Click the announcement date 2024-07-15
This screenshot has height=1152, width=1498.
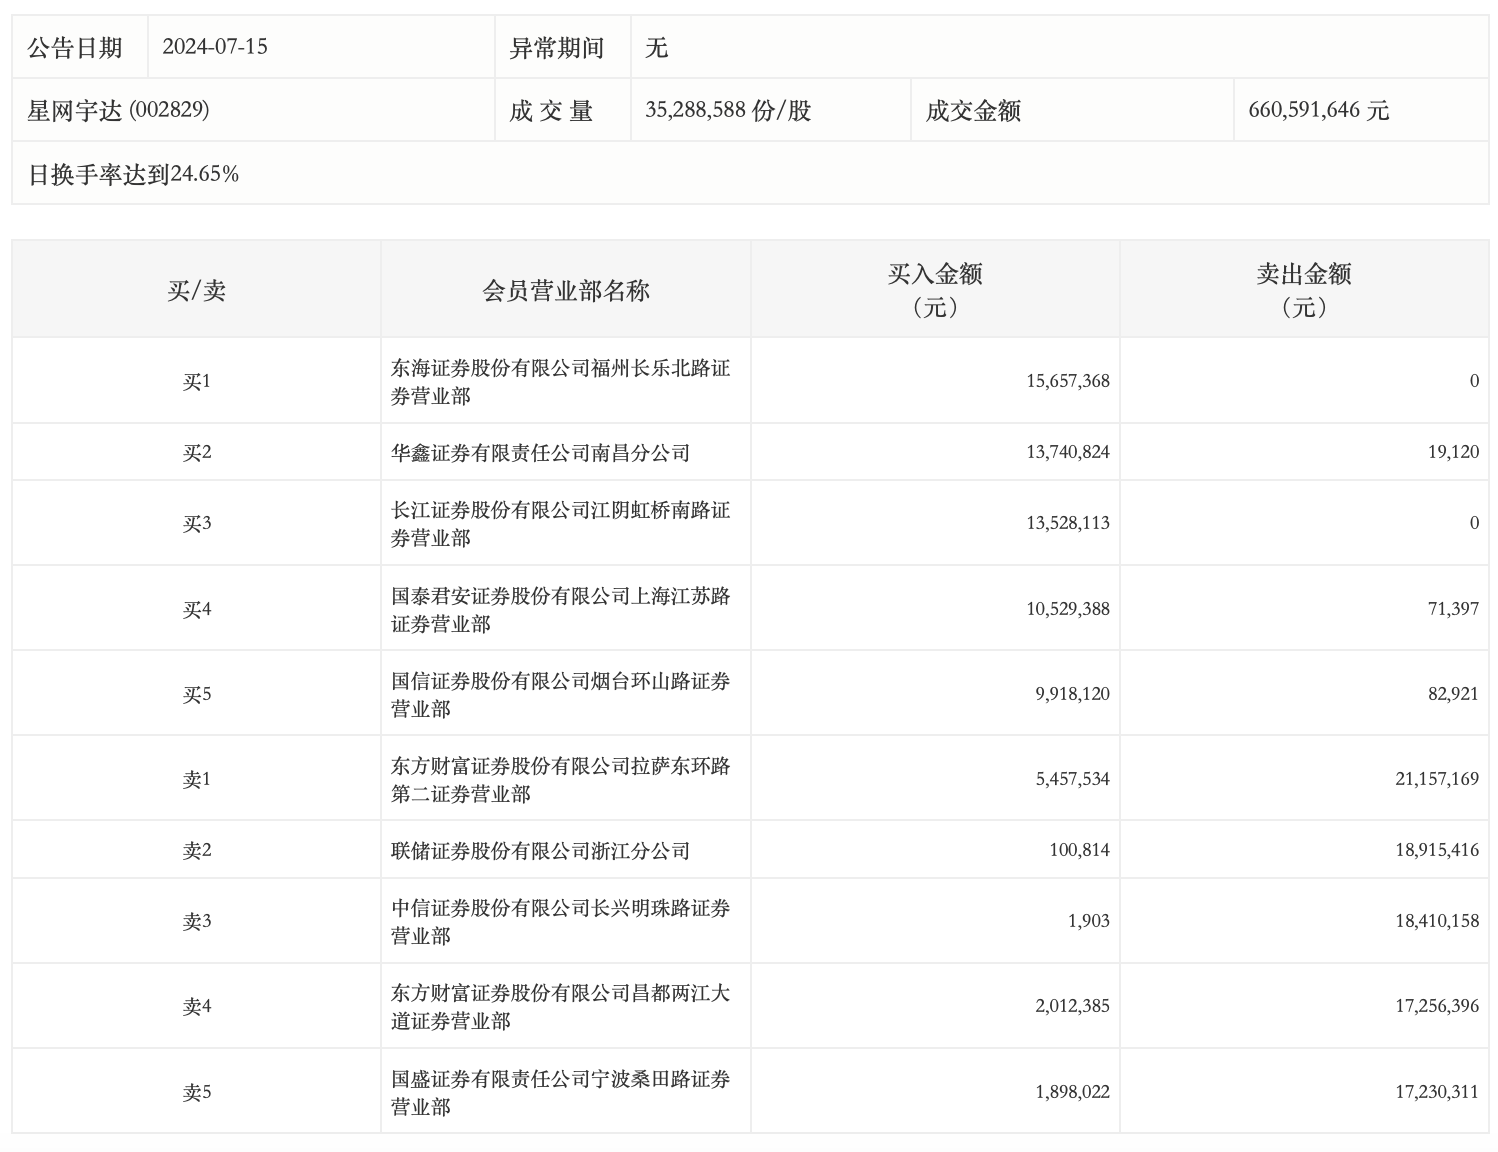pyautogui.click(x=215, y=47)
